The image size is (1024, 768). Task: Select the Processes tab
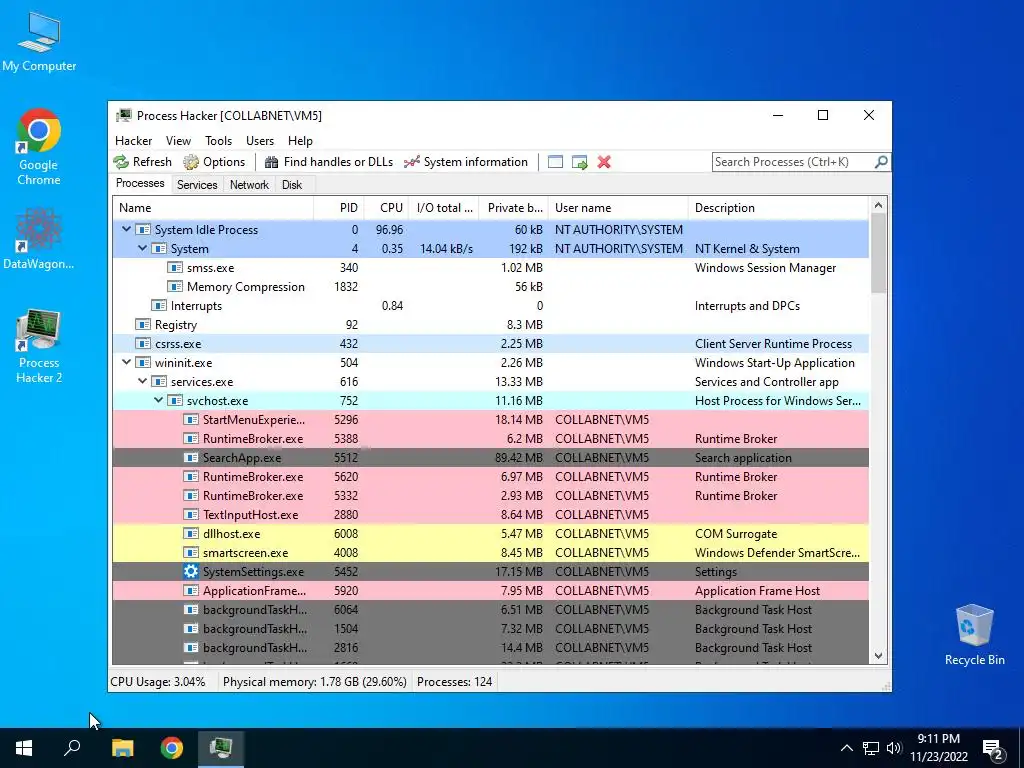click(x=140, y=184)
